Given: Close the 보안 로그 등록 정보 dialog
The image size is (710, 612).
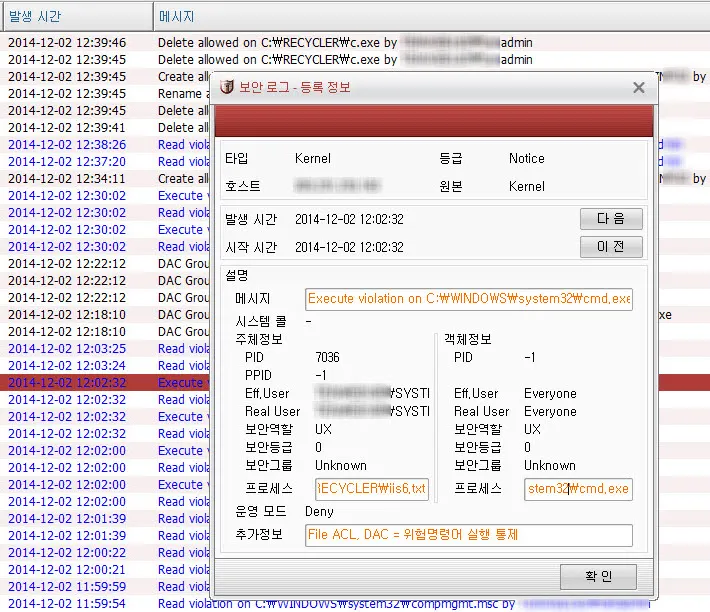Looking at the screenshot, I should 639,87.
